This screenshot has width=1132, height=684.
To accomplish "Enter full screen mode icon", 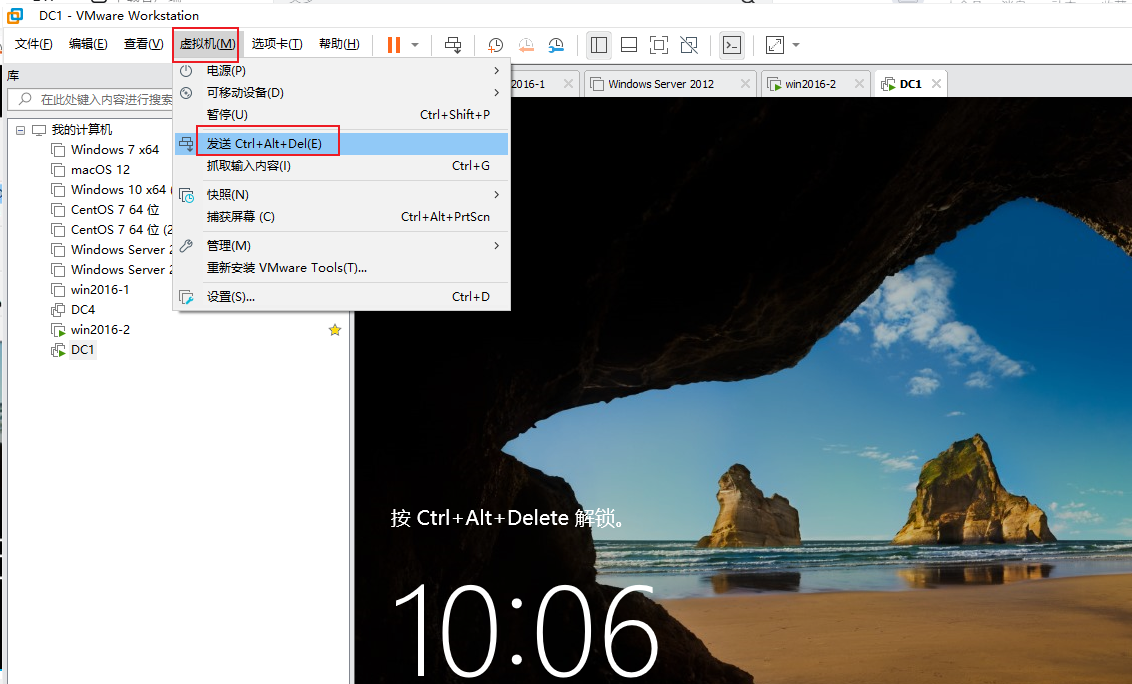I will coord(658,45).
